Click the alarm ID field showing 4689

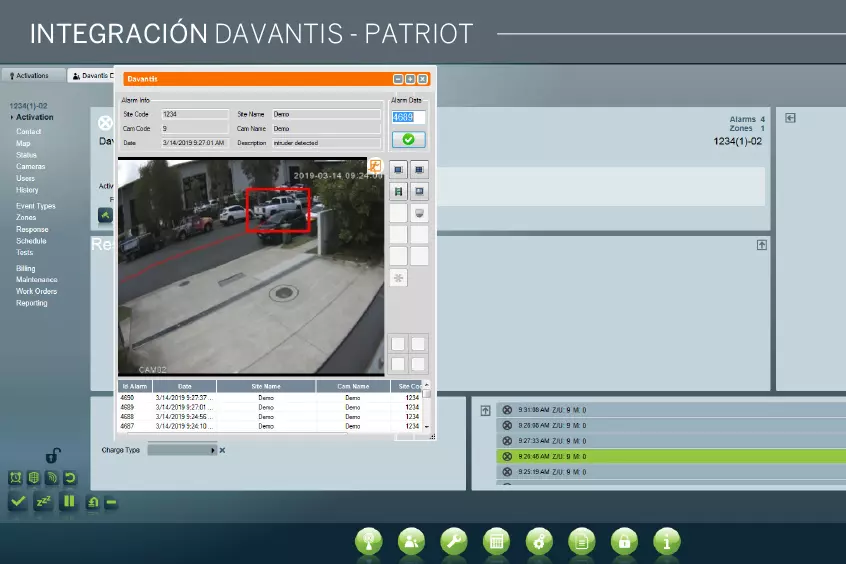pos(408,117)
